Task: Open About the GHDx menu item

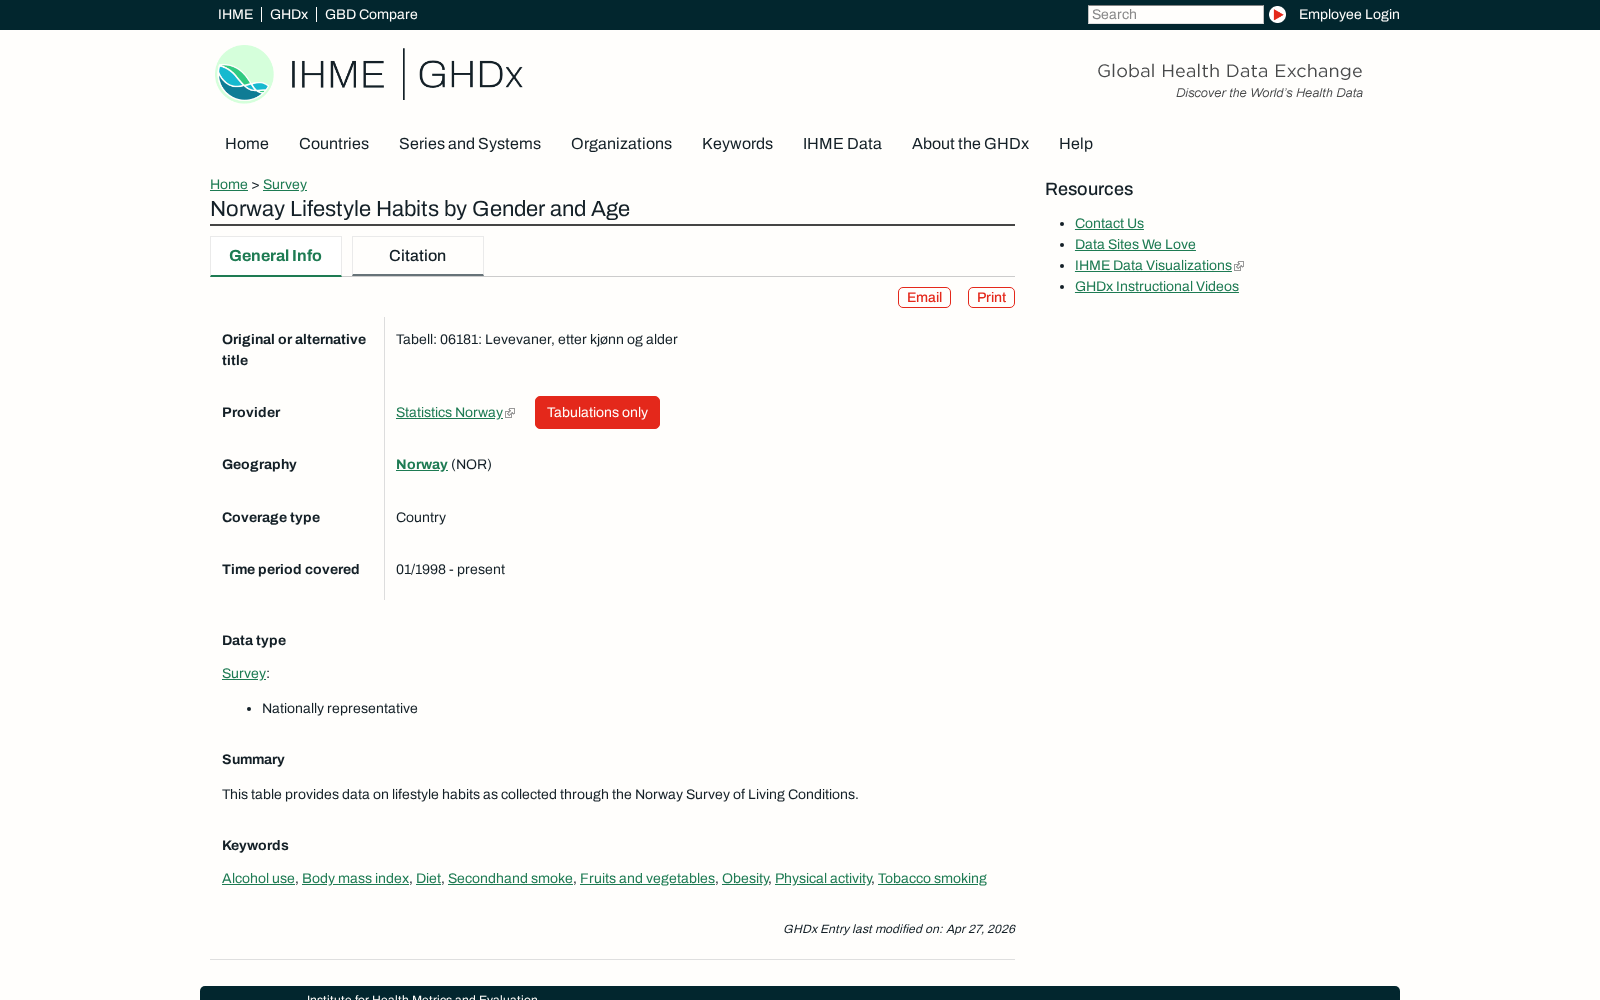Action: point(970,144)
